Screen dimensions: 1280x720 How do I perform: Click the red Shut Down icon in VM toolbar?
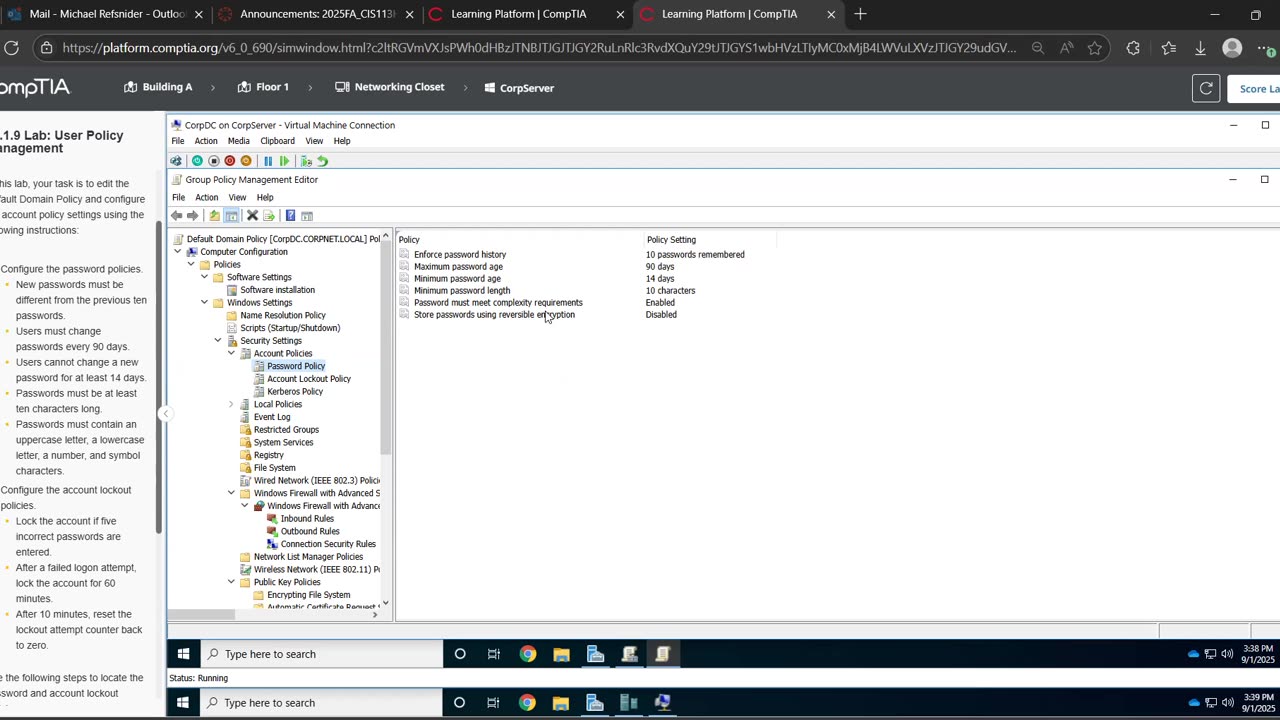pyautogui.click(x=229, y=161)
